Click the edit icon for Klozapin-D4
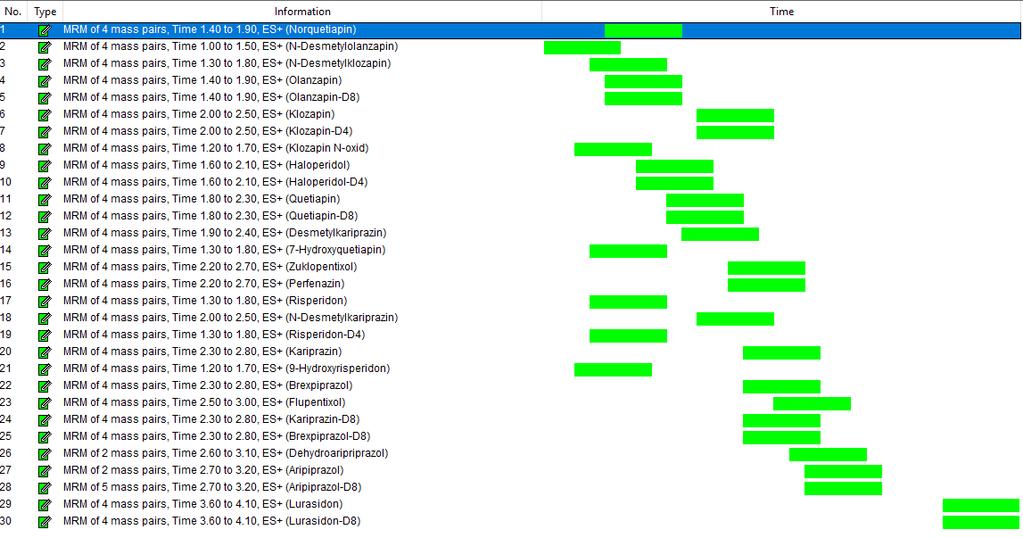The width and height of the screenshot is (1023, 538). coord(44,132)
